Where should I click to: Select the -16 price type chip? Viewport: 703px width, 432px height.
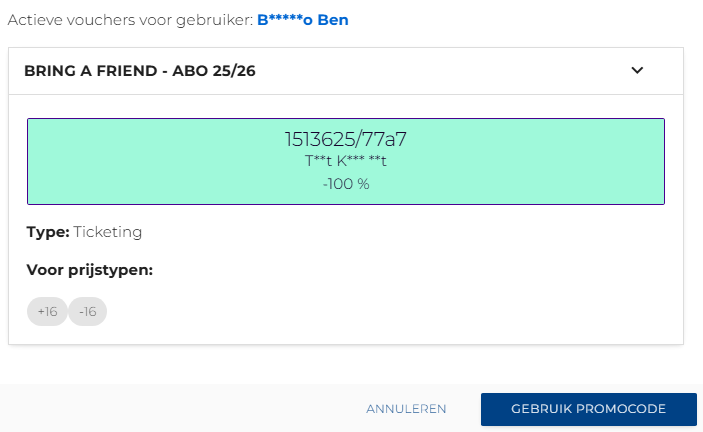[87, 311]
